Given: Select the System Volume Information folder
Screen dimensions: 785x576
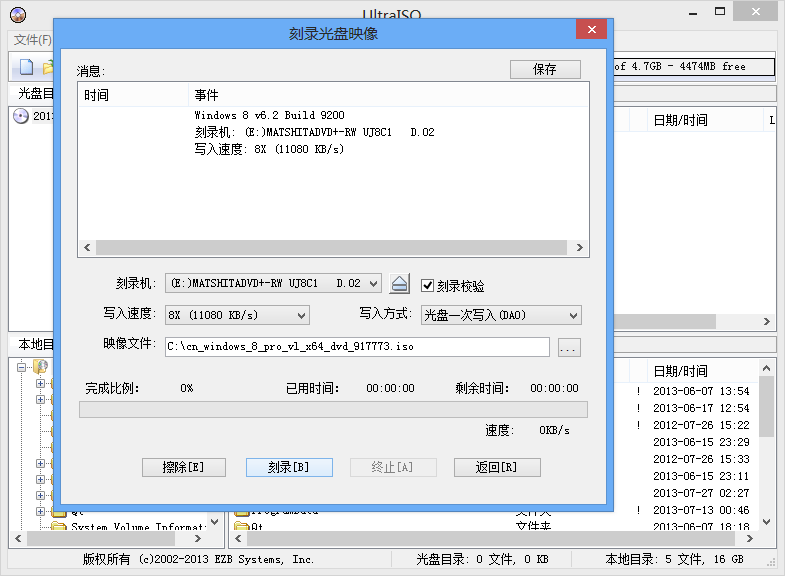Looking at the screenshot, I should coord(138,526).
